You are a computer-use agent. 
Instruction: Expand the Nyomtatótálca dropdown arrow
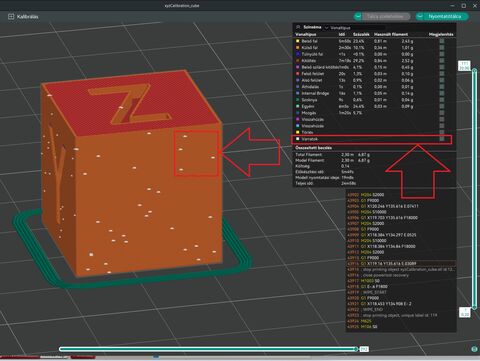coord(420,16)
